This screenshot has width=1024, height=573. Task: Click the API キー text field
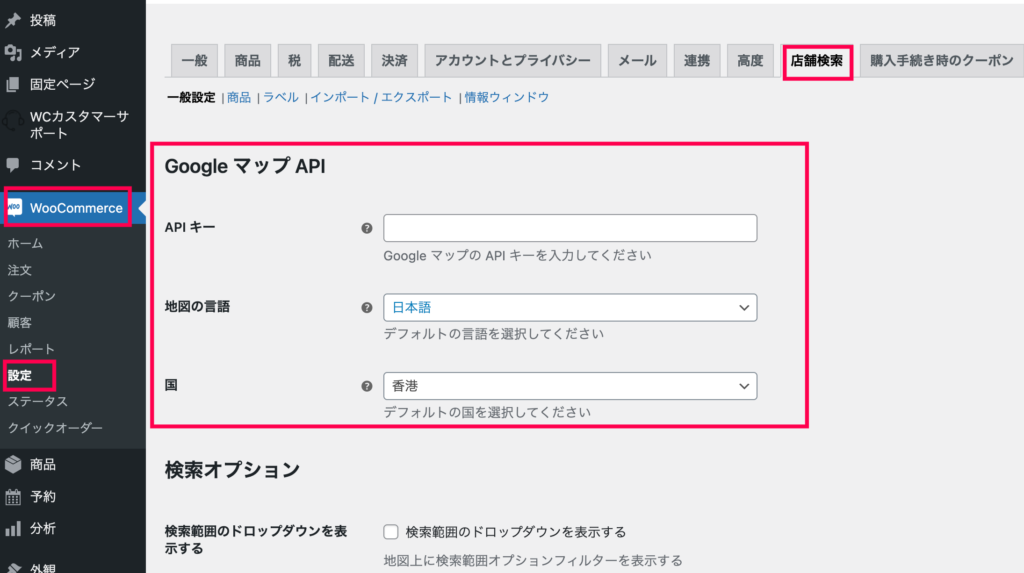[x=570, y=228]
